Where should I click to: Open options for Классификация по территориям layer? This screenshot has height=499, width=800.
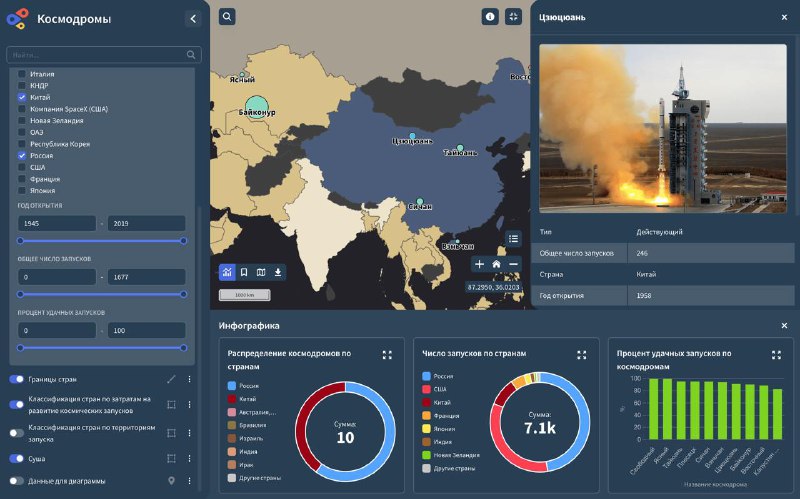tap(189, 433)
